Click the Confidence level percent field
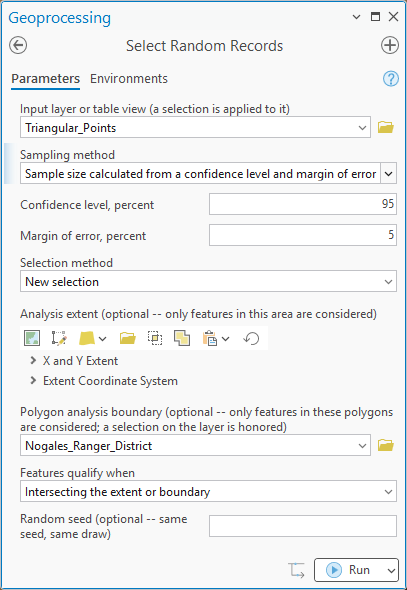This screenshot has width=407, height=590. (x=303, y=204)
